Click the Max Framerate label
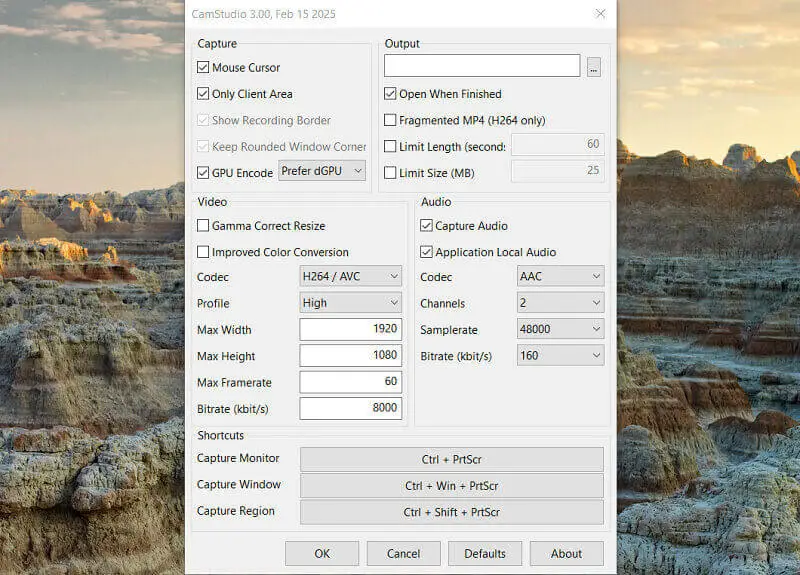Viewport: 800px width, 575px height. pyautogui.click(x=234, y=383)
